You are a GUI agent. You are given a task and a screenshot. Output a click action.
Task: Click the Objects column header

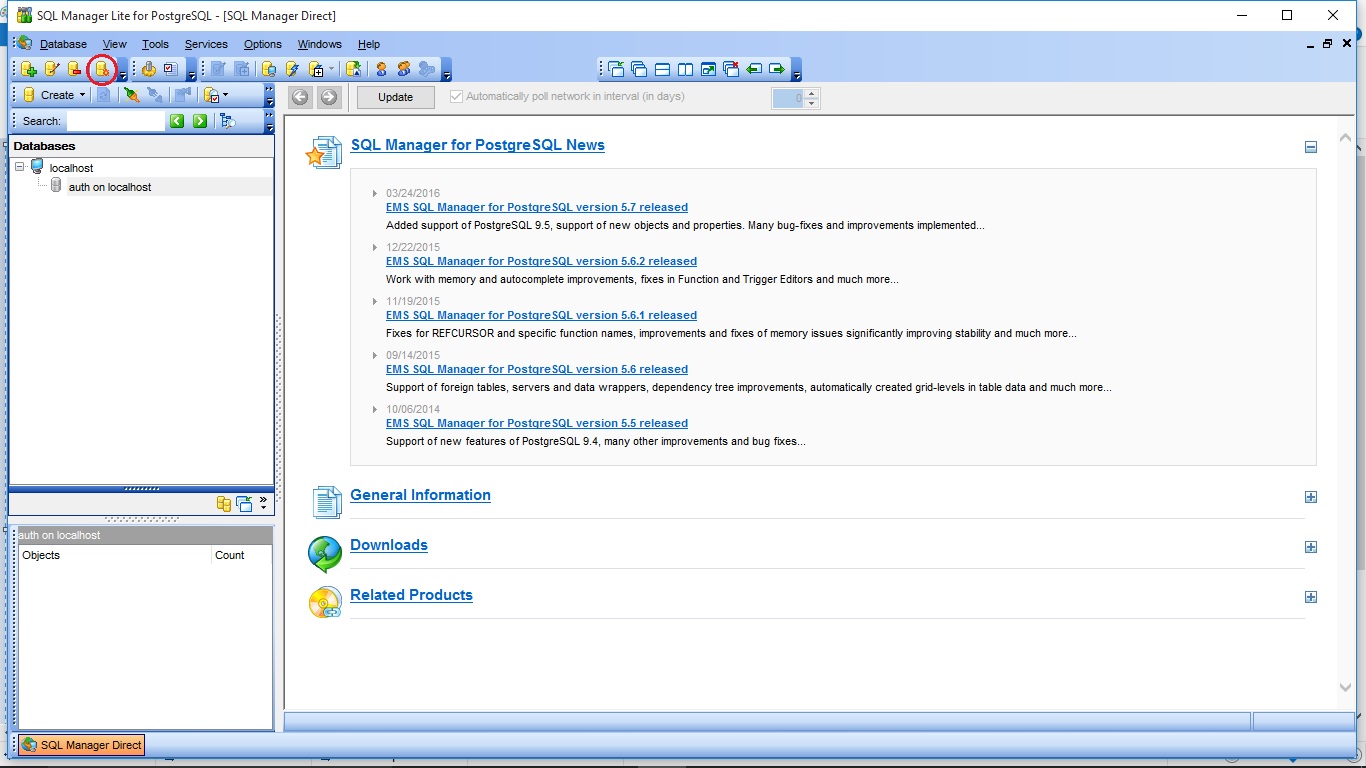pos(115,555)
